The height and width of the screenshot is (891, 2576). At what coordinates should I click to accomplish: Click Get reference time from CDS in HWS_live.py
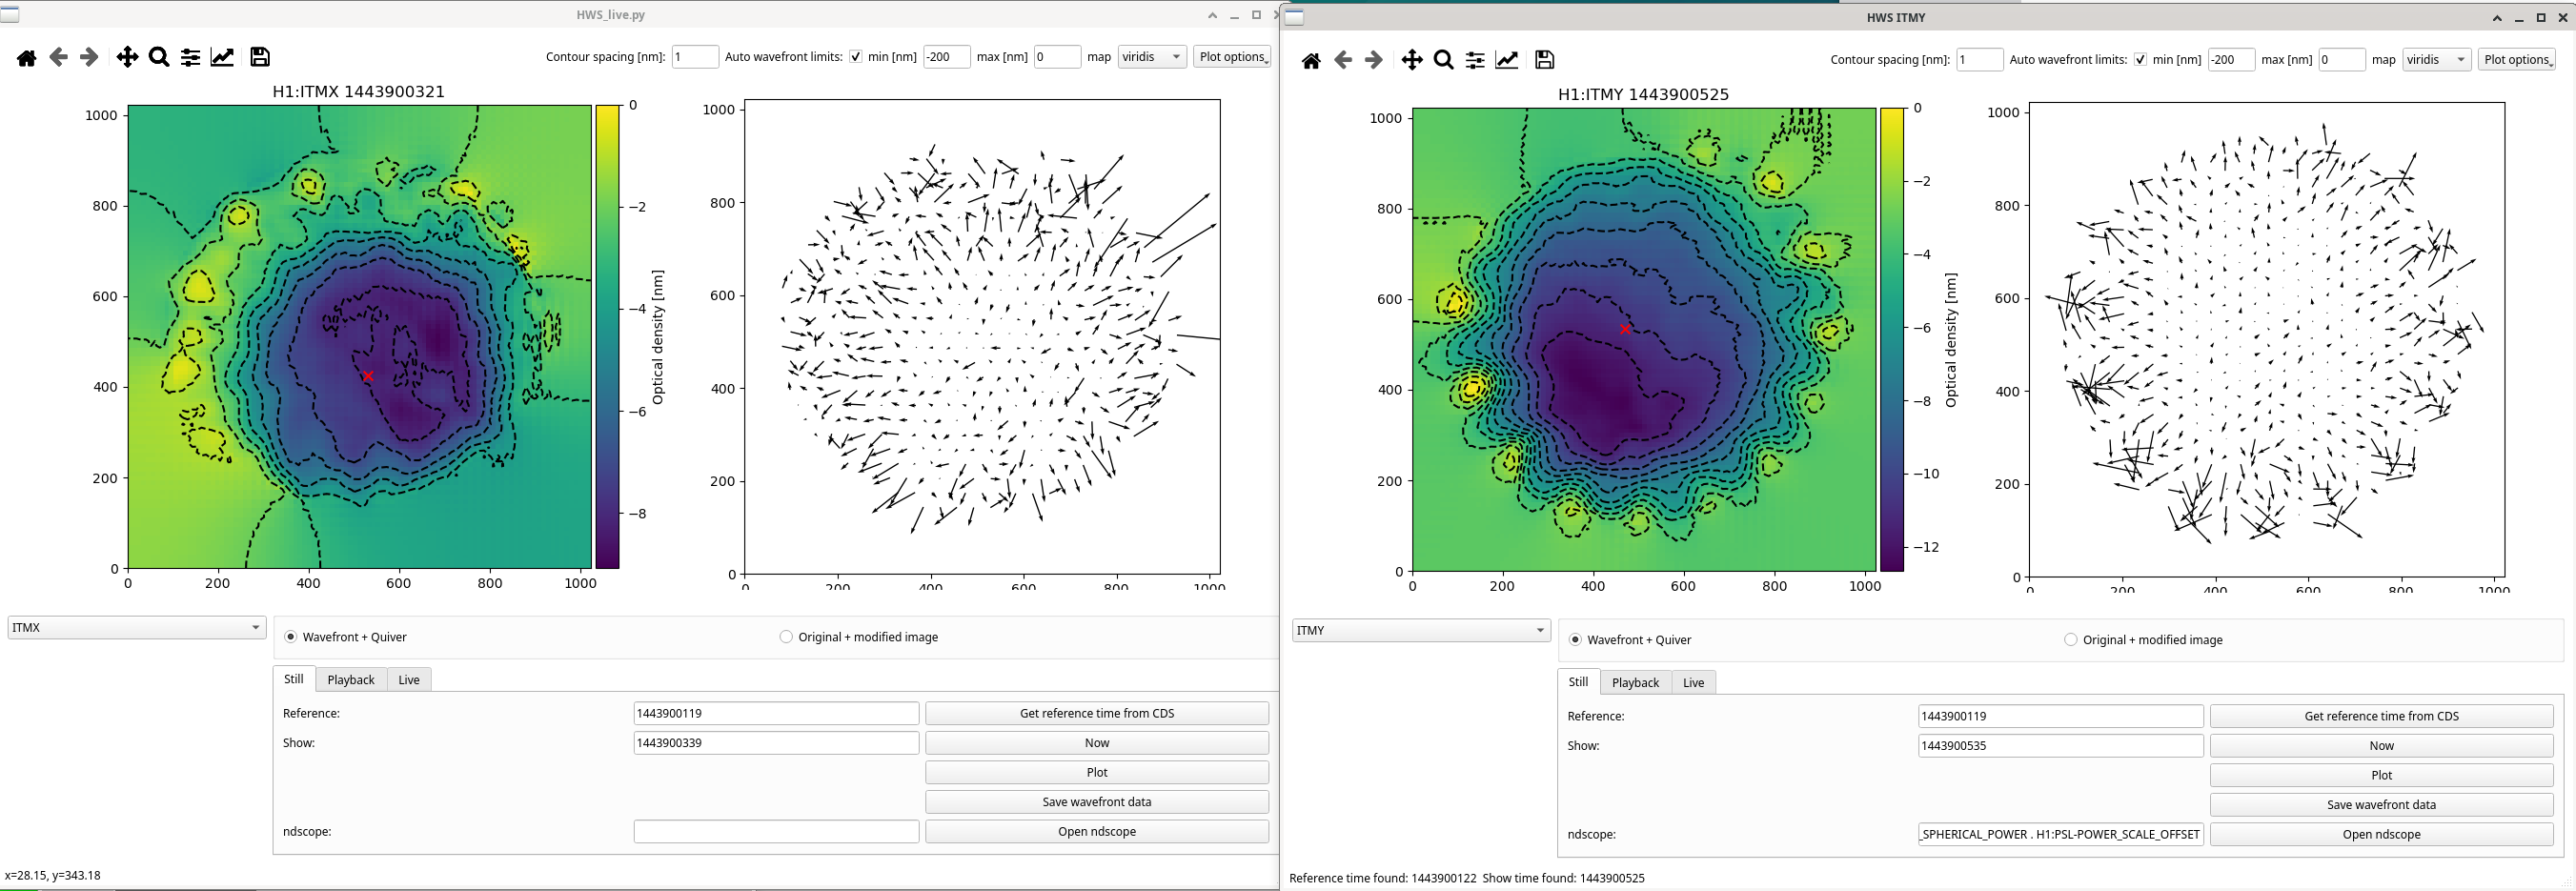pos(1097,714)
